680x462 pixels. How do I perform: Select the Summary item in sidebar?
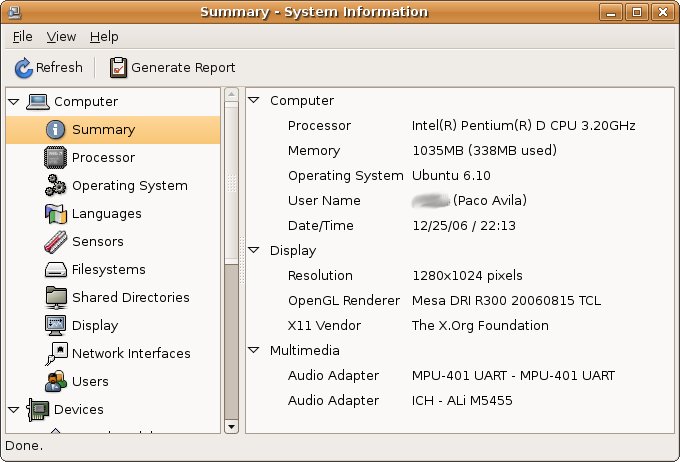pyautogui.click(x=103, y=130)
